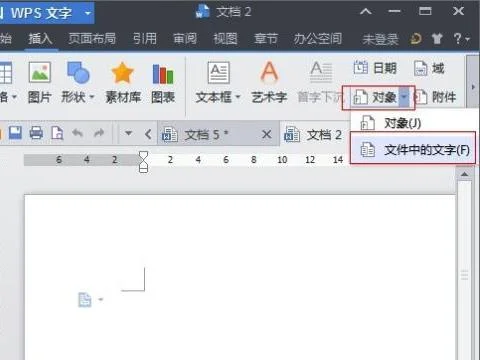This screenshot has height=360, width=480.
Task: Click the print icon
Action: [36, 133]
